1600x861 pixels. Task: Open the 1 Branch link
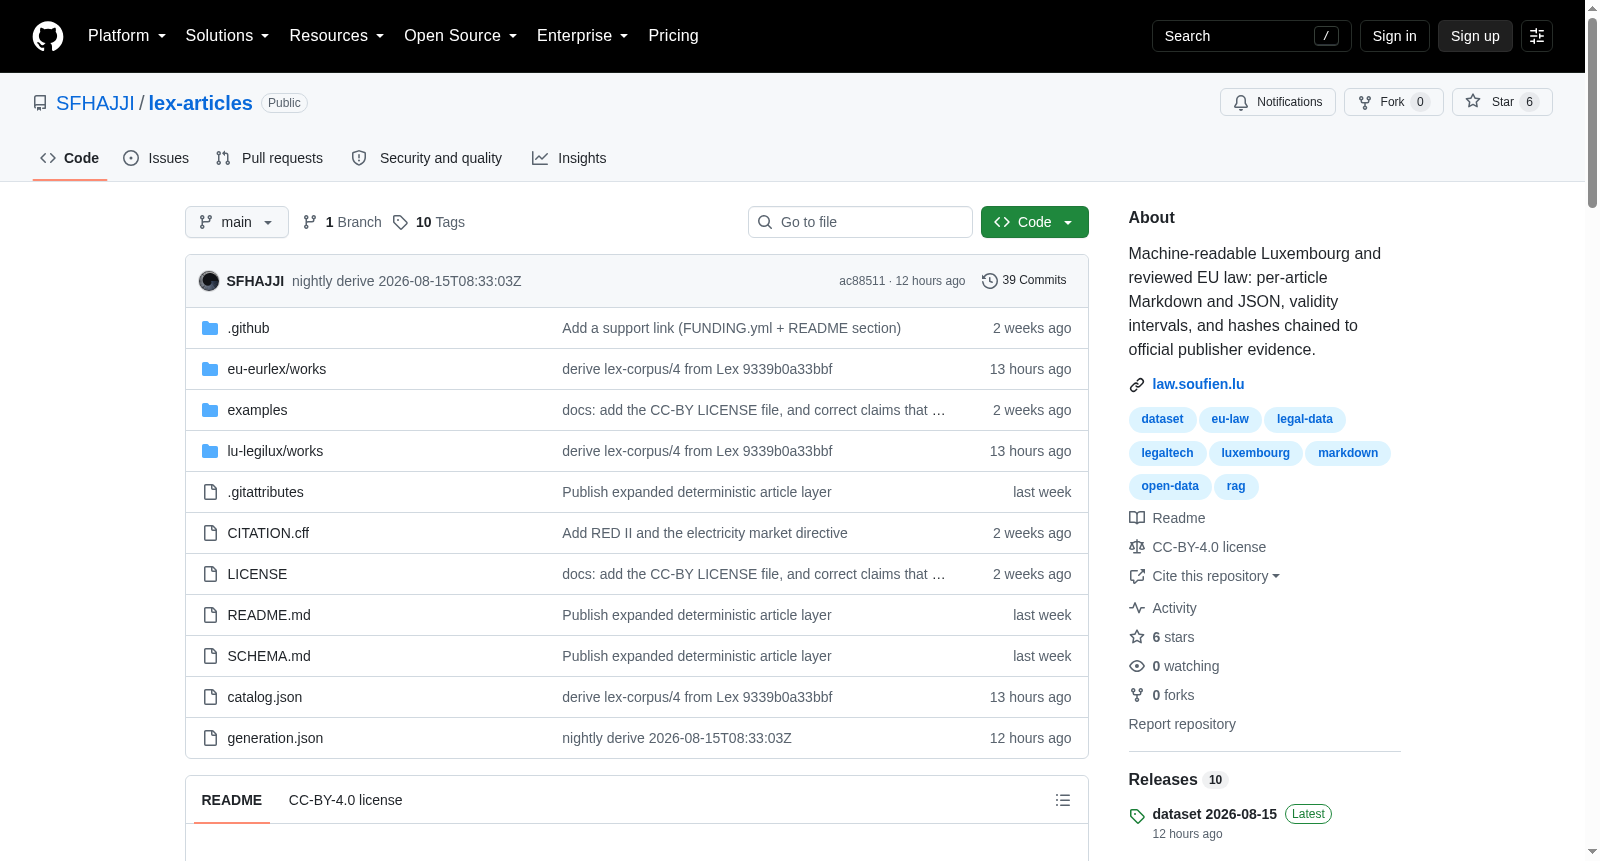click(x=342, y=222)
